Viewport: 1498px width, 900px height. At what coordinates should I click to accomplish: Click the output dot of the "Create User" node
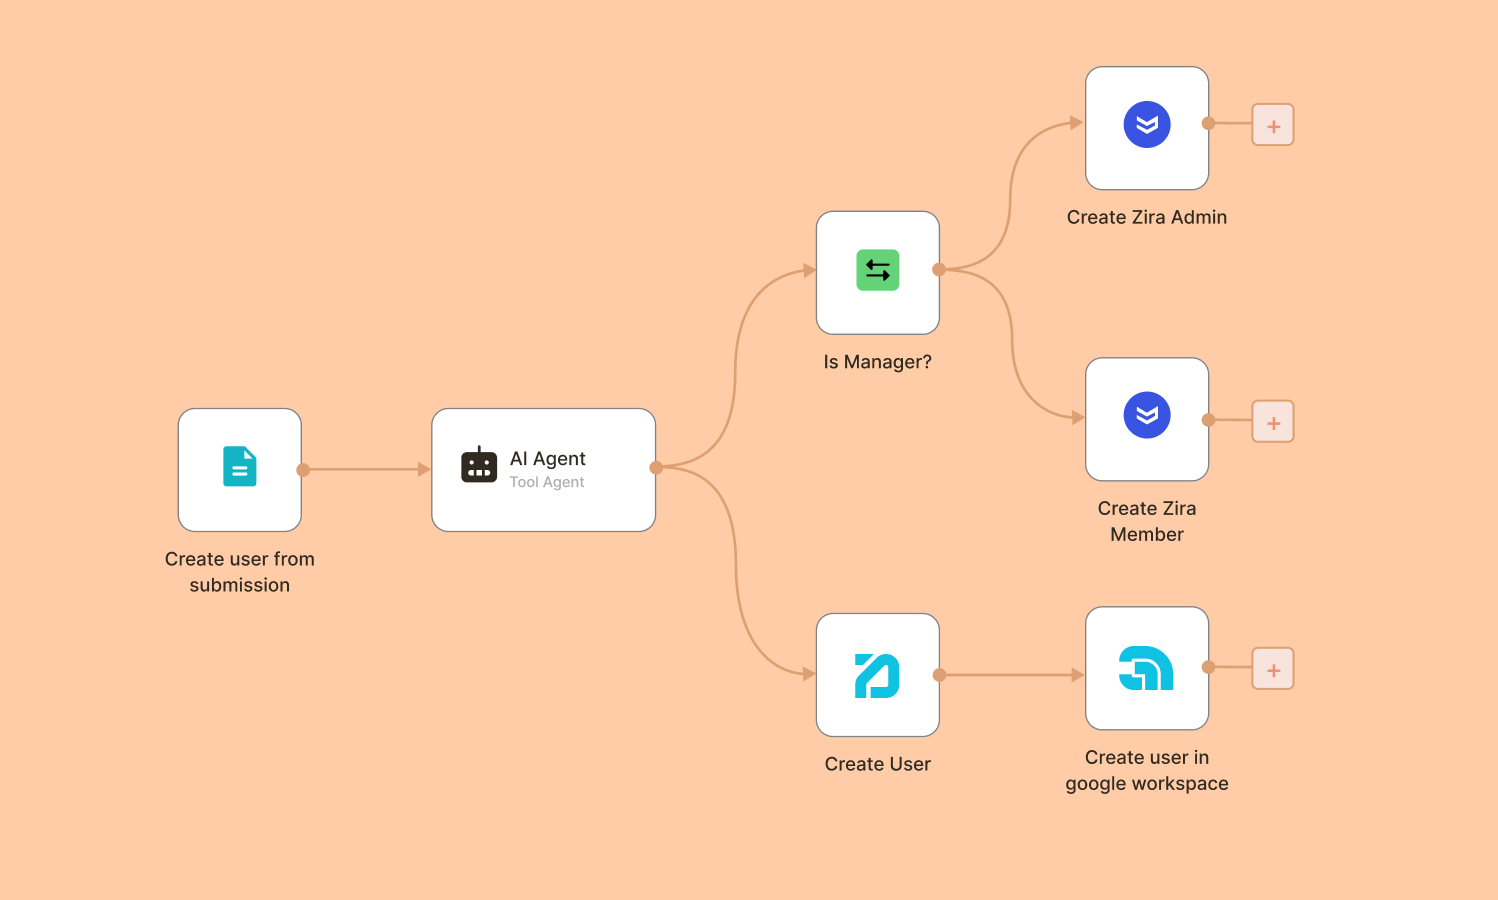[938, 673]
